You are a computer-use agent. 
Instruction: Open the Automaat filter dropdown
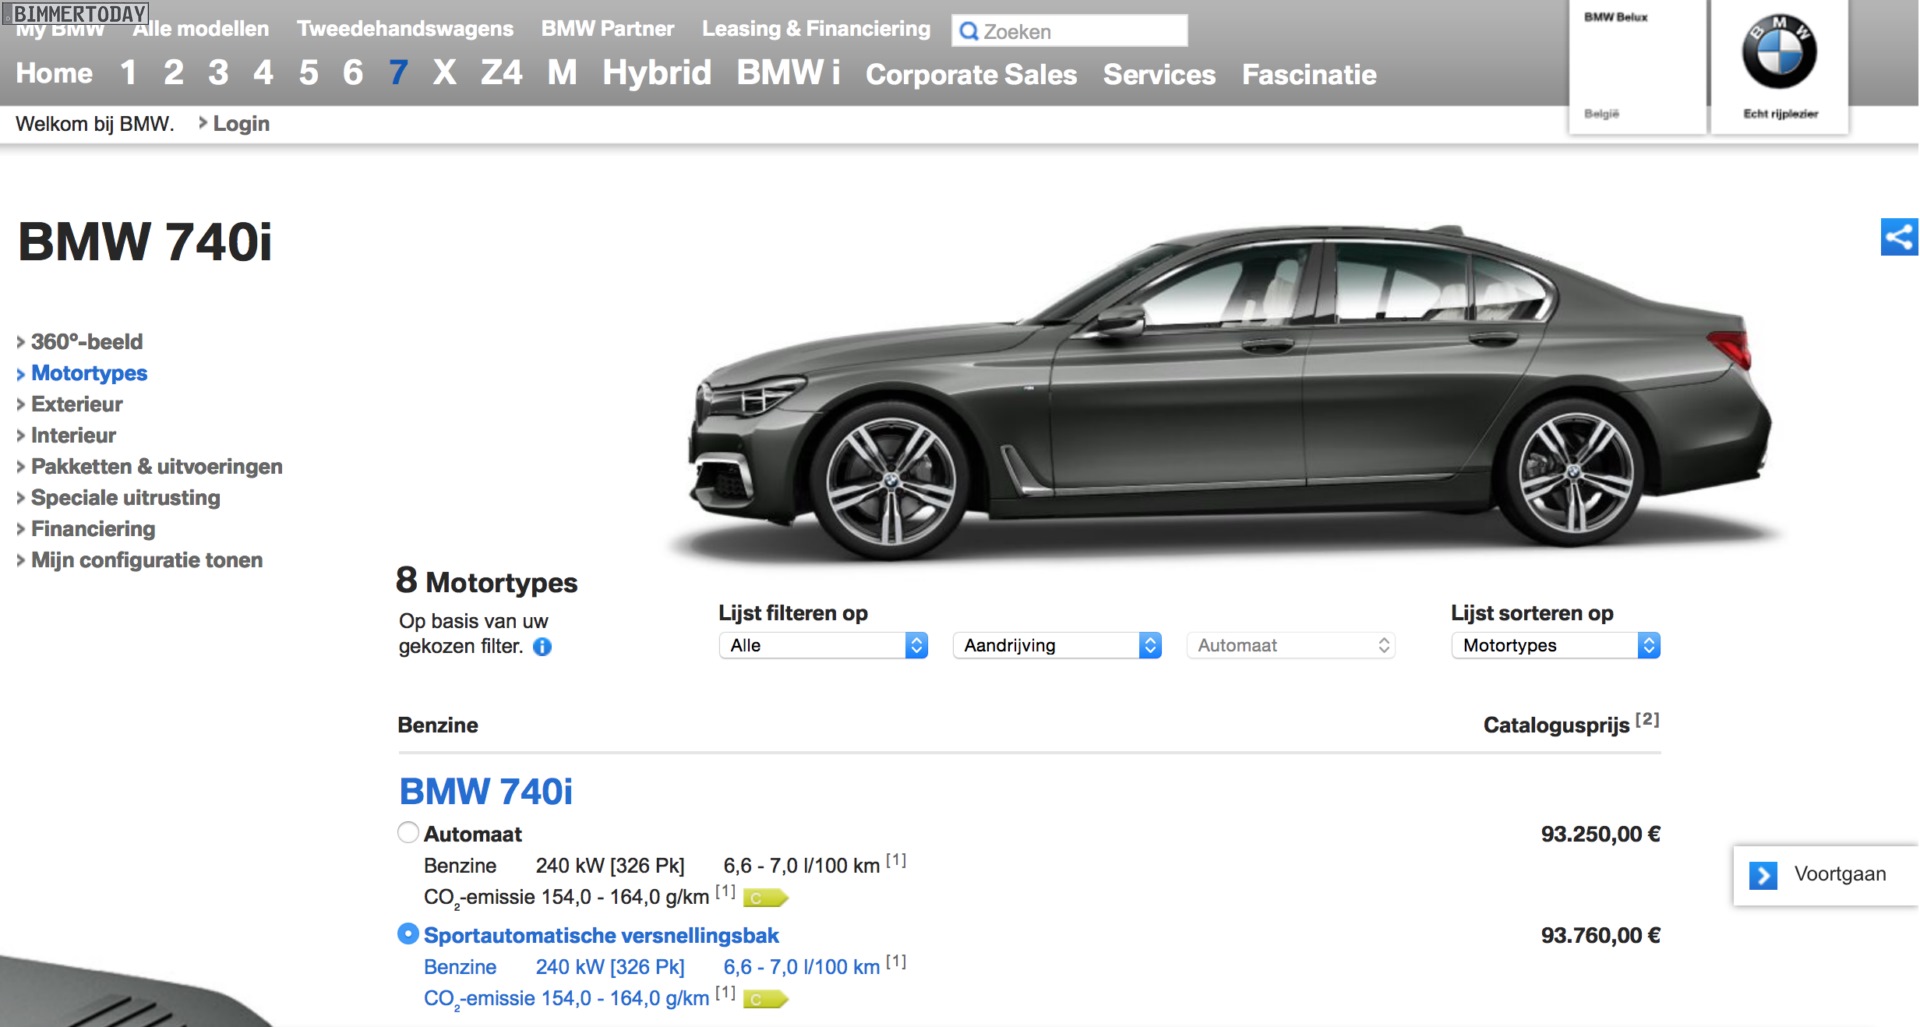pos(1290,646)
